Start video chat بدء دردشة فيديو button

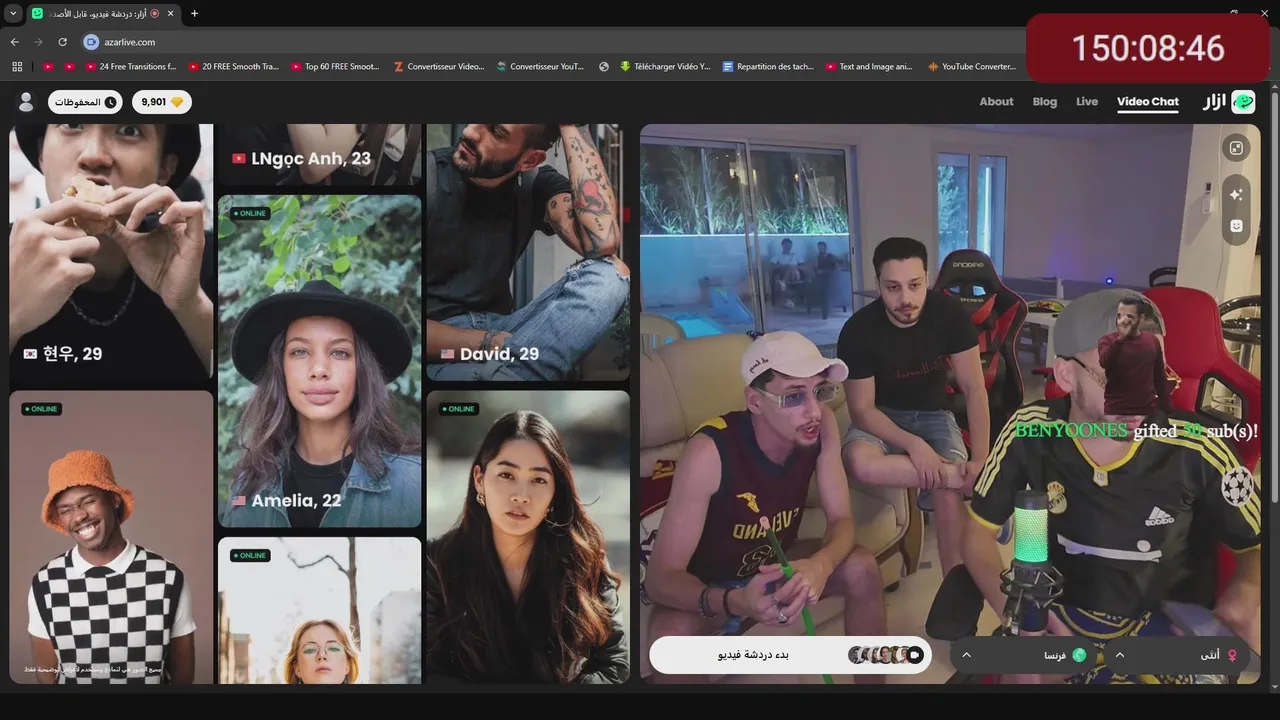[790, 655]
